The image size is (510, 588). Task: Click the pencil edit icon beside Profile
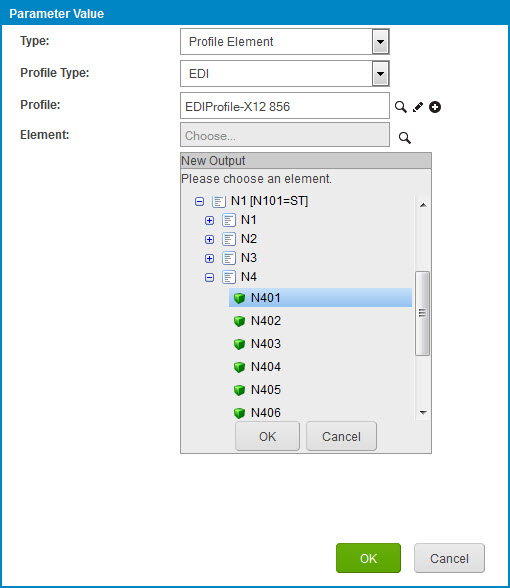coord(418,107)
